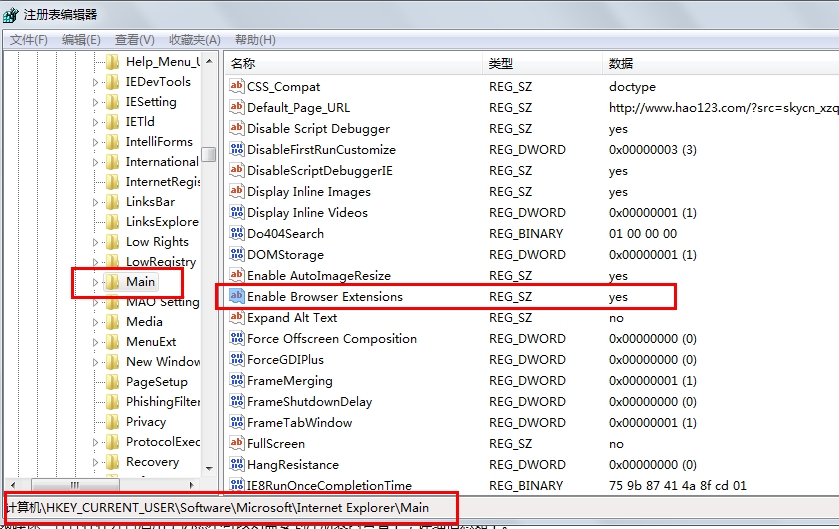Click the folder icon for Main key
This screenshot has width=839, height=529.
point(113,282)
